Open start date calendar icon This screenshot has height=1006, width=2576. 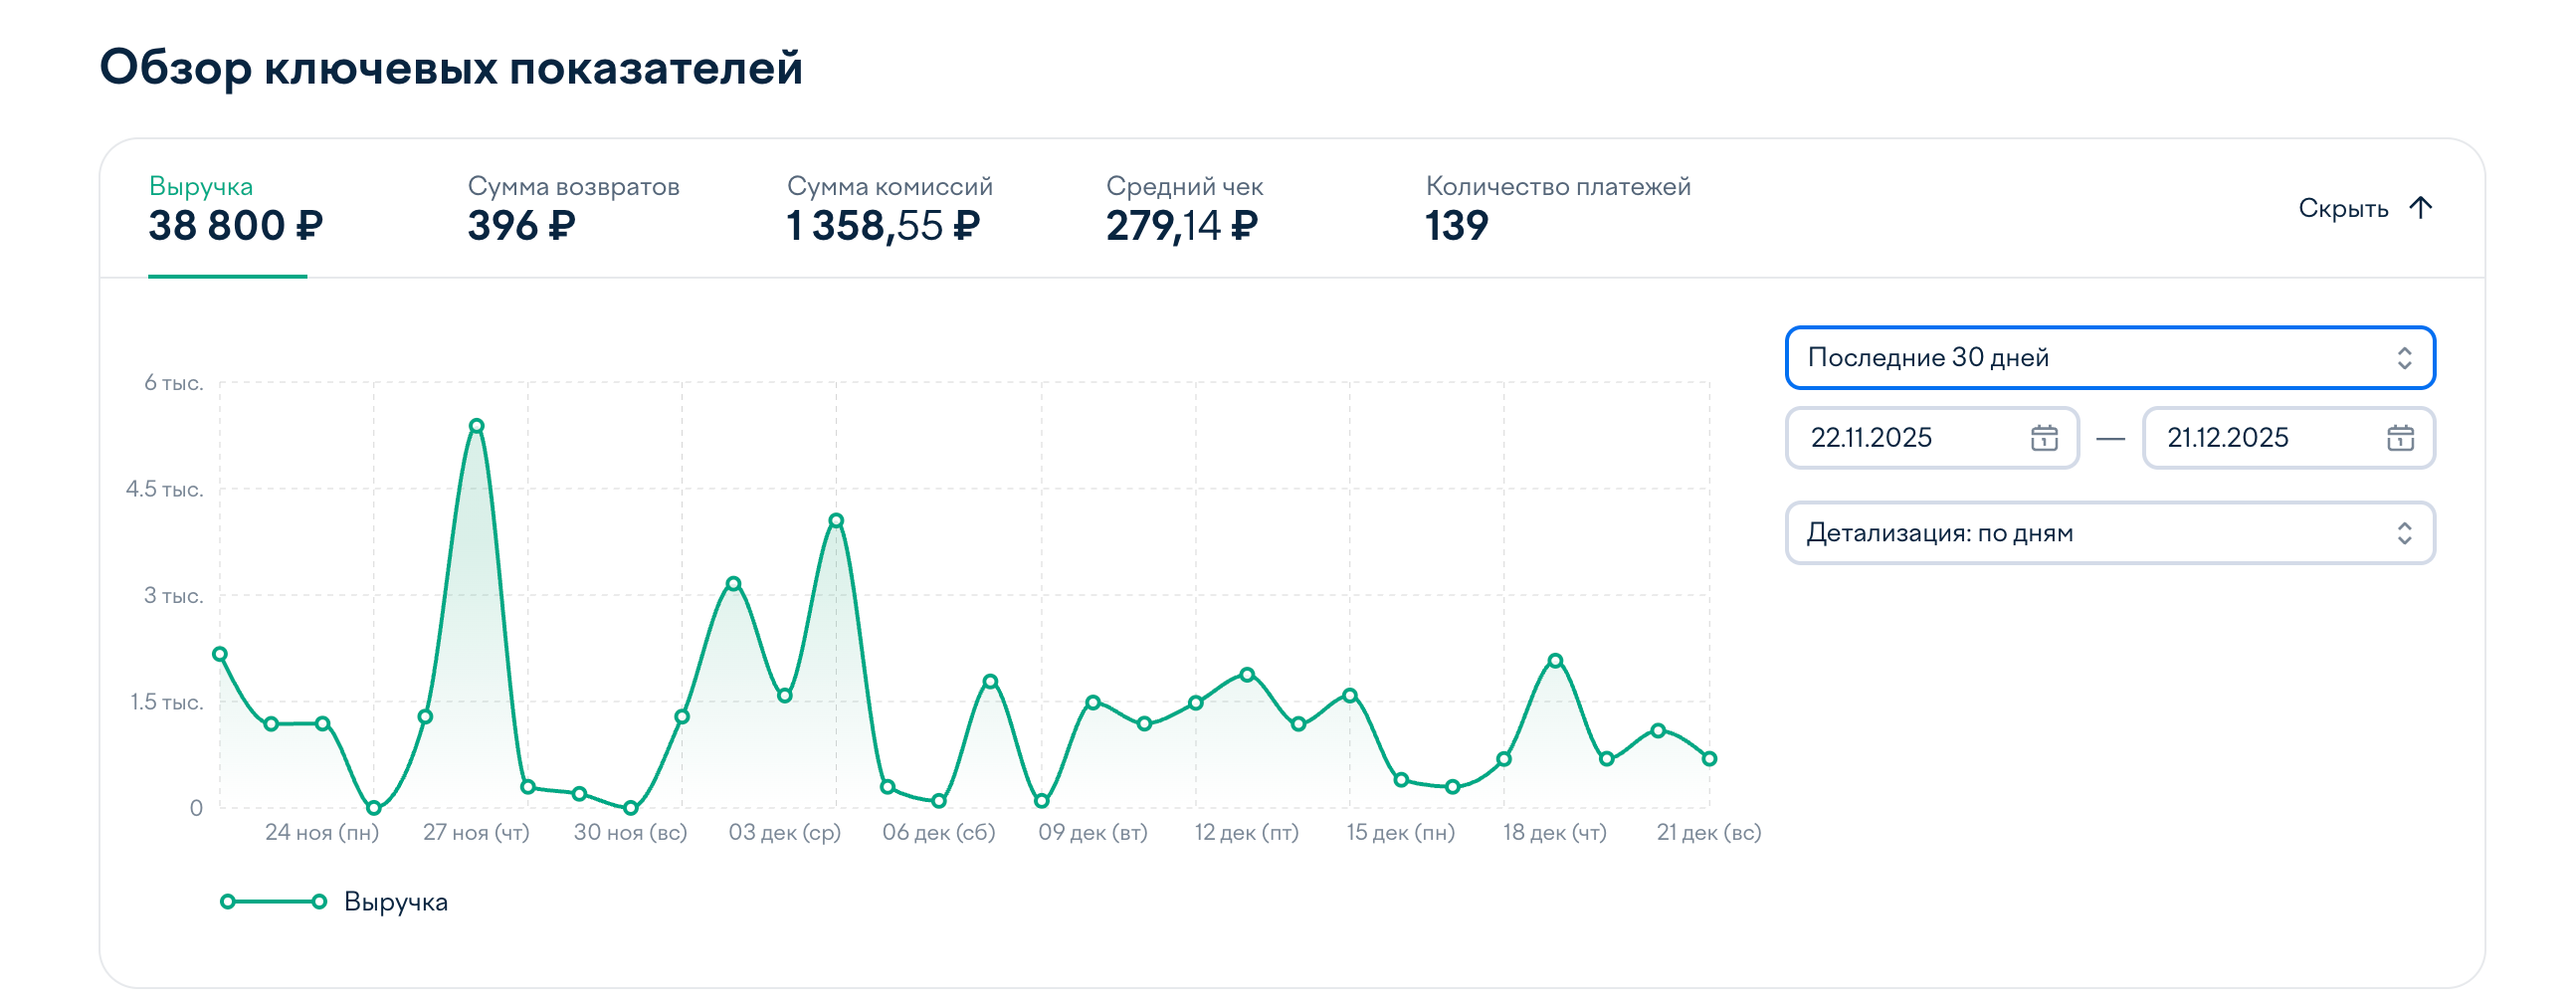pos(2043,438)
